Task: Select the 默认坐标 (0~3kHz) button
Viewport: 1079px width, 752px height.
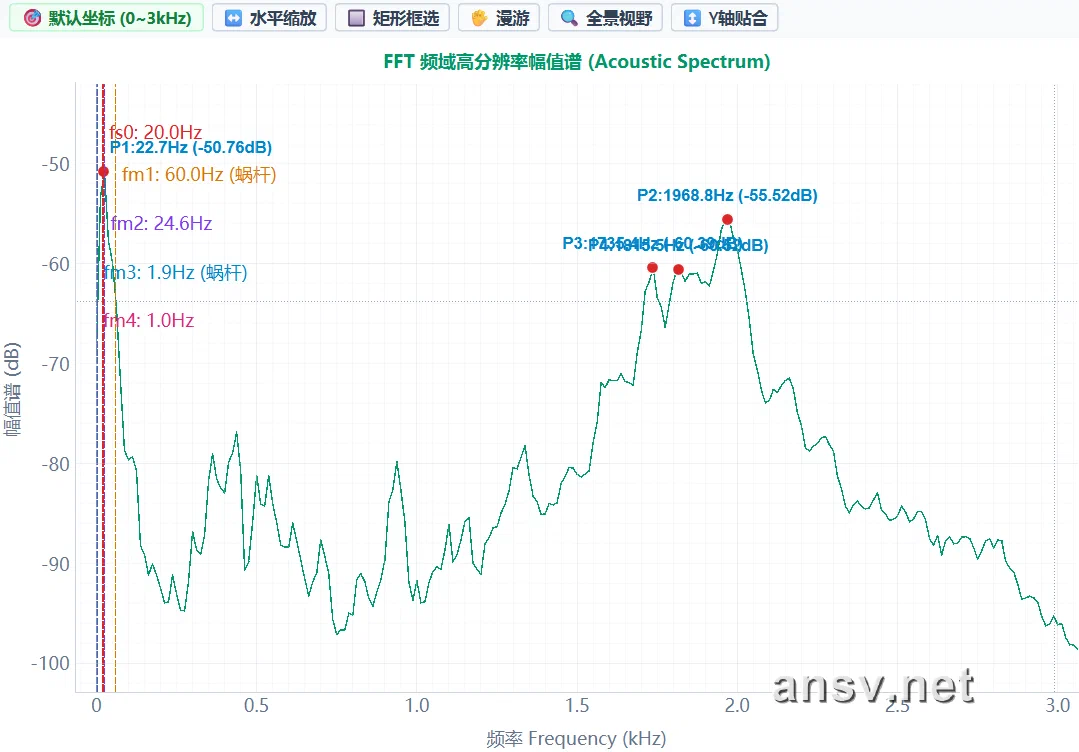Action: [107, 18]
